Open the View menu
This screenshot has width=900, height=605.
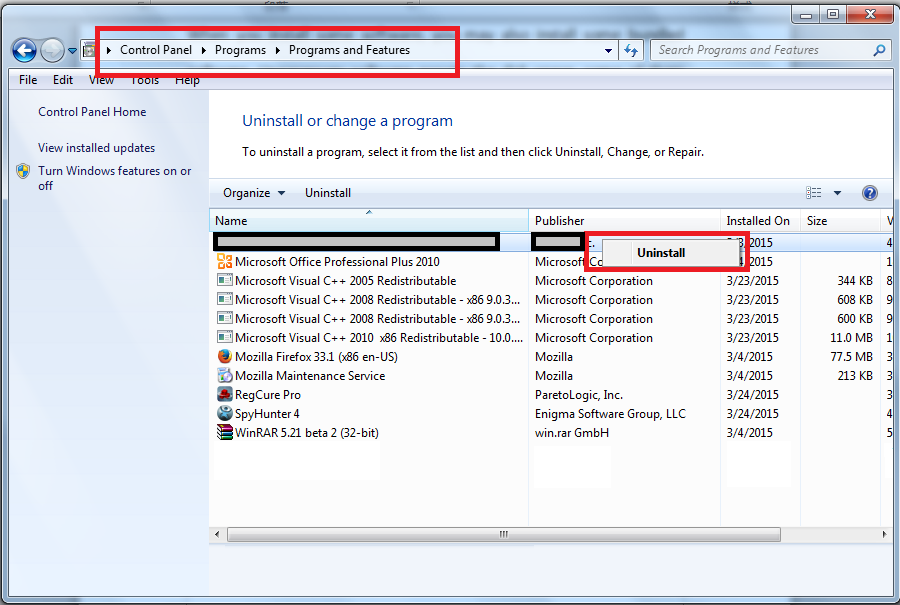pyautogui.click(x=101, y=80)
